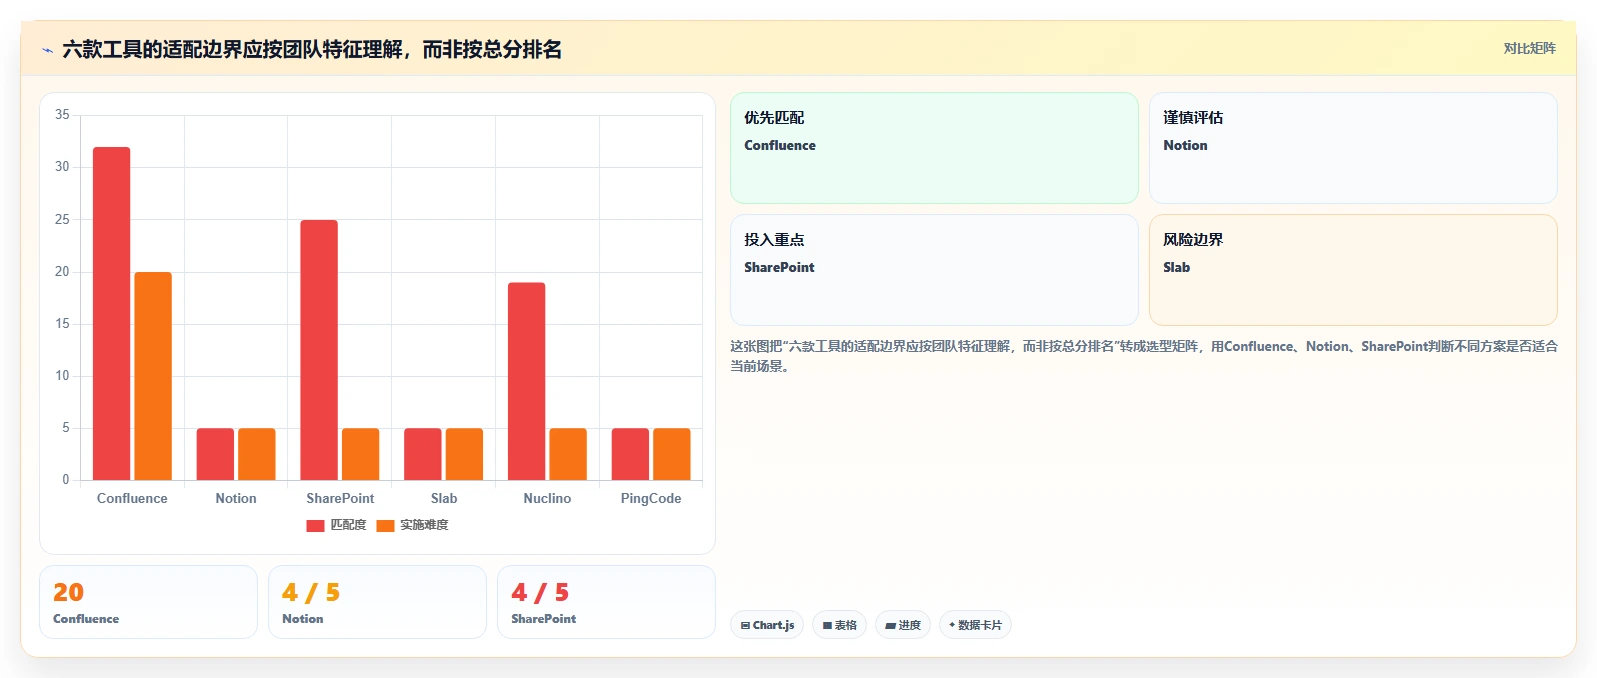Click PingCode's orange 实施难度 bar
The width and height of the screenshot is (1597, 678).
[672, 454]
